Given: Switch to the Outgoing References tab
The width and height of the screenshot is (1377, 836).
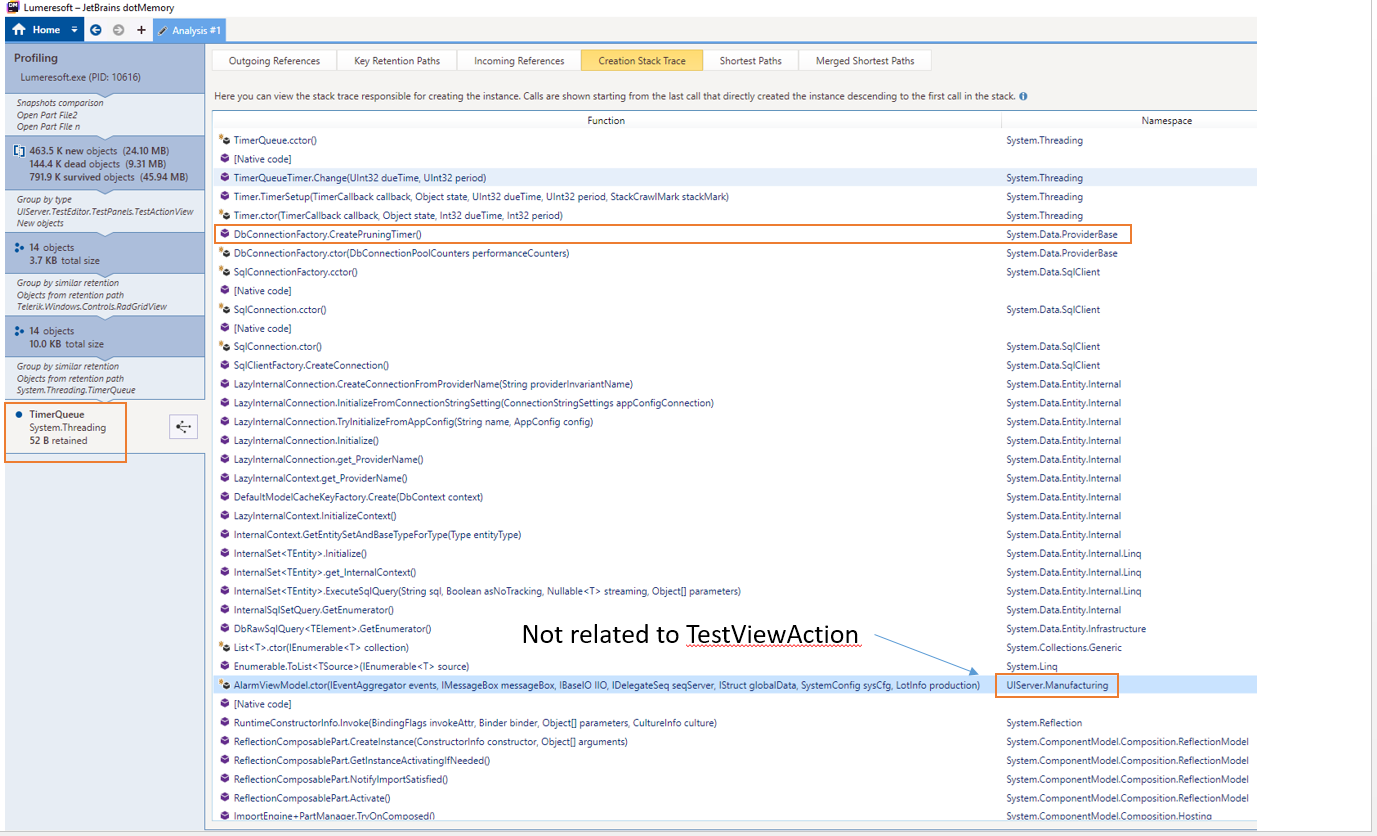Looking at the screenshot, I should pyautogui.click(x=275, y=61).
